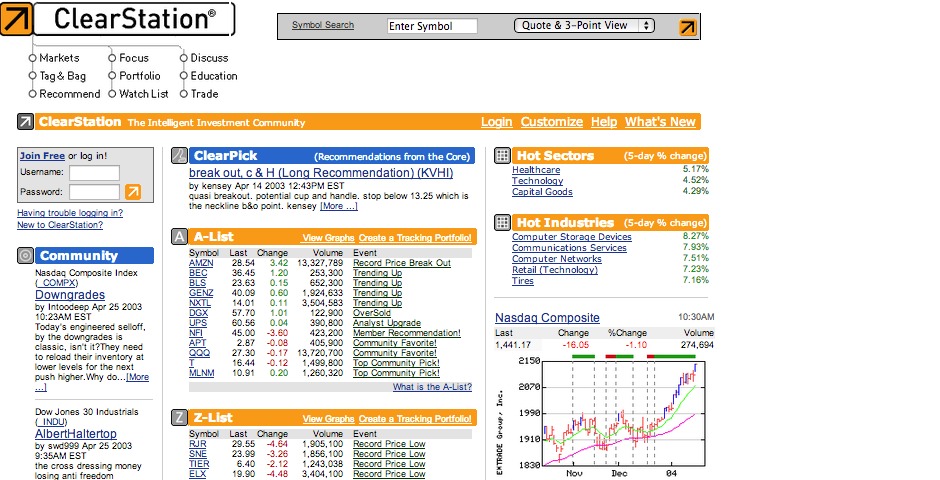Click the ClearStation orange arrow logo icon
Image resolution: width=940 pixels, height=480 pixels.
(16, 19)
